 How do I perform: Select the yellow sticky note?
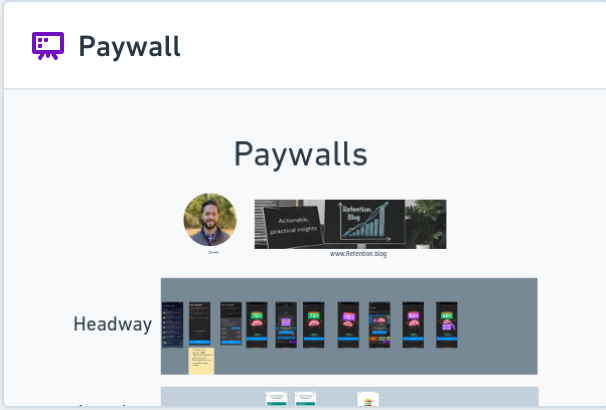pyautogui.click(x=201, y=361)
